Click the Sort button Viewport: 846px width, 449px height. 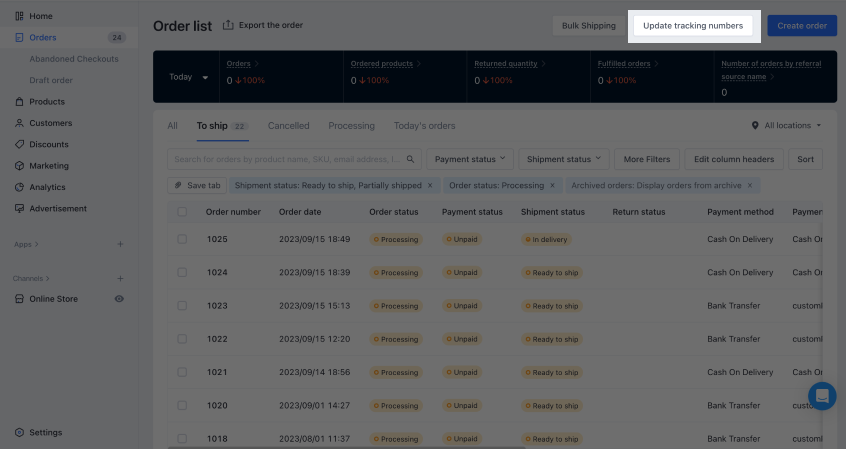(x=806, y=159)
